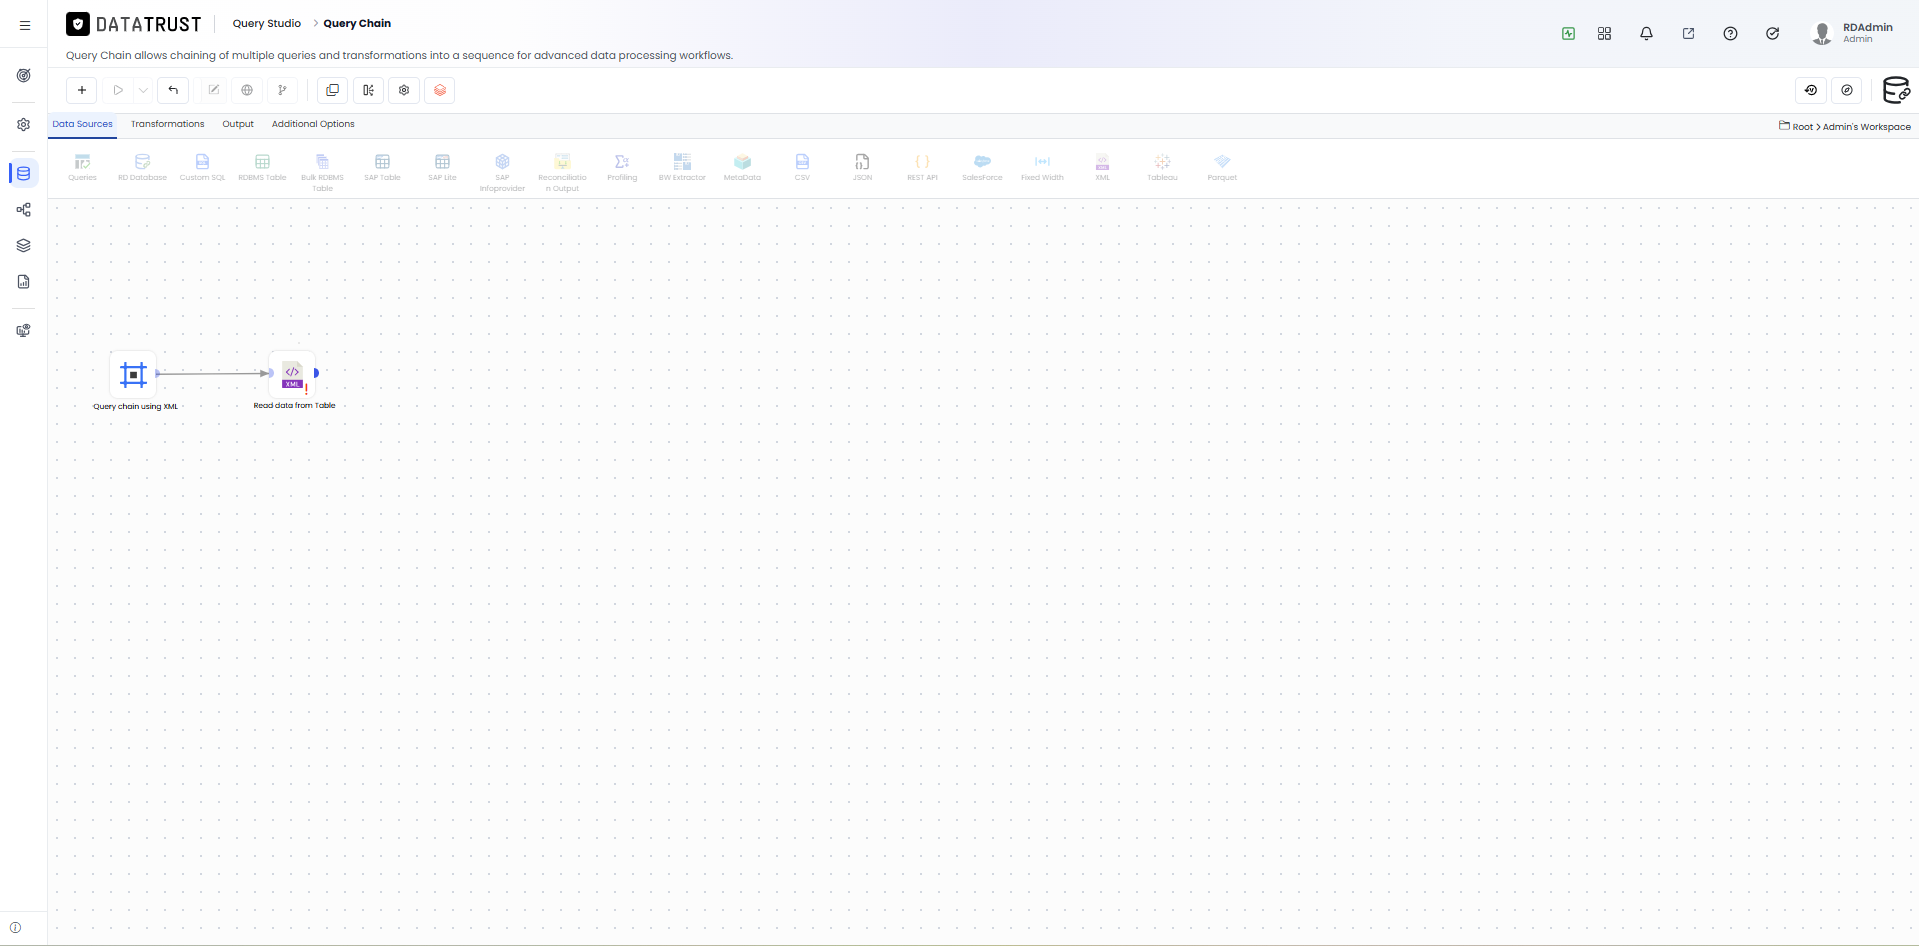Open the Root Admin's Workspace folder path

1845,126
